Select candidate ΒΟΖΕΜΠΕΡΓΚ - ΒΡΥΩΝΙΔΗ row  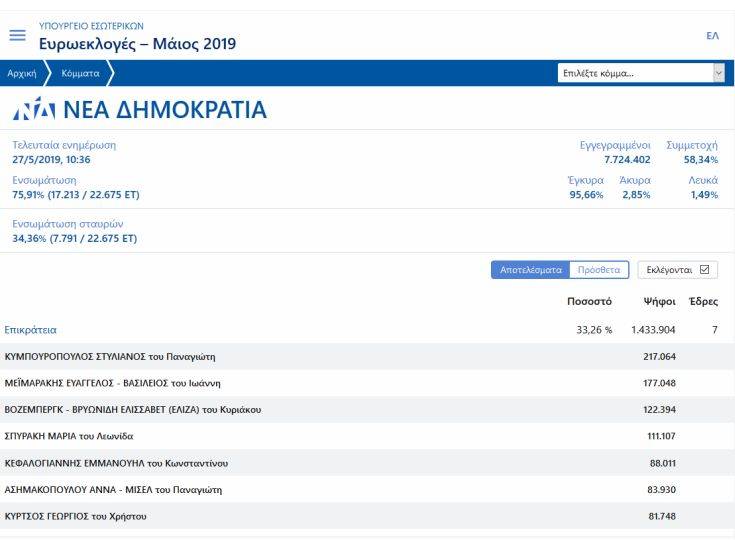click(133, 410)
